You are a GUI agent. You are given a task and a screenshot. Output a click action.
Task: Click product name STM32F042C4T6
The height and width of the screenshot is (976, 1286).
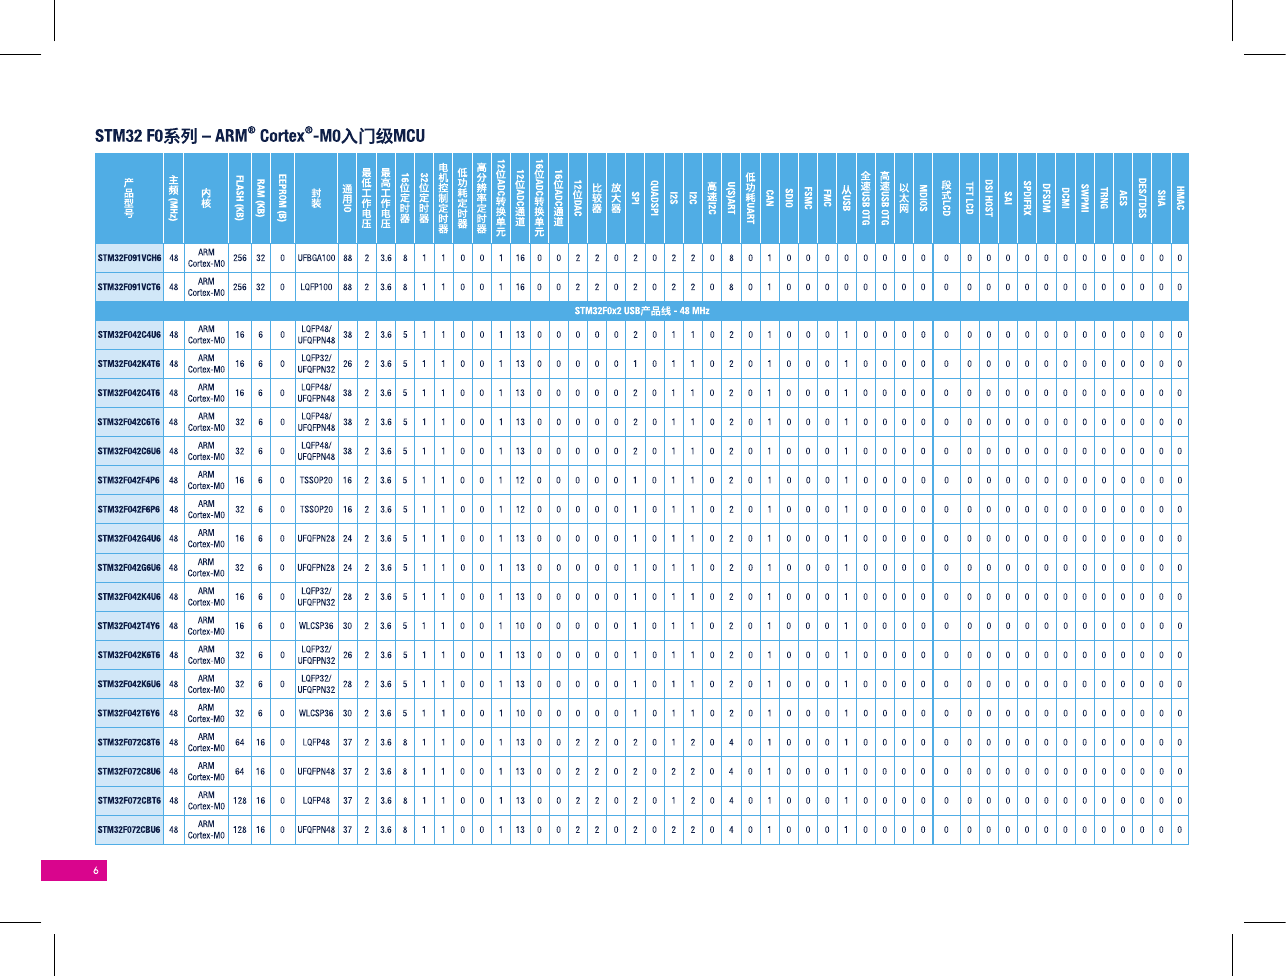point(129,393)
